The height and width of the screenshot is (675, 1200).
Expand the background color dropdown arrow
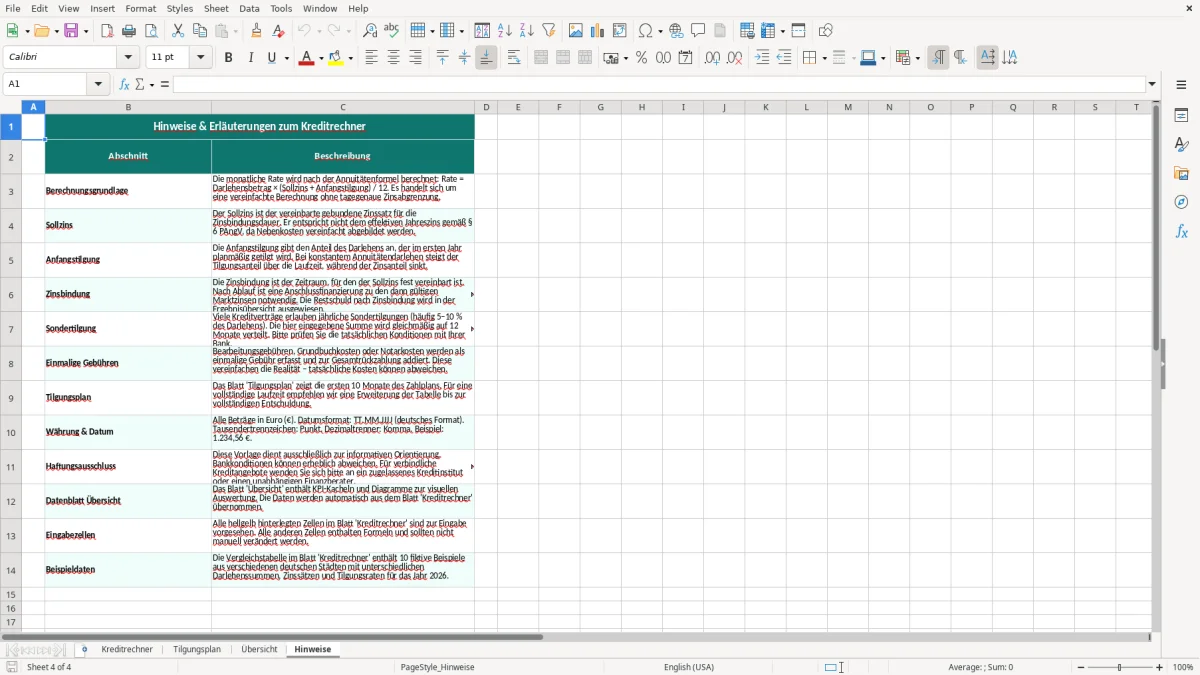tap(351, 58)
